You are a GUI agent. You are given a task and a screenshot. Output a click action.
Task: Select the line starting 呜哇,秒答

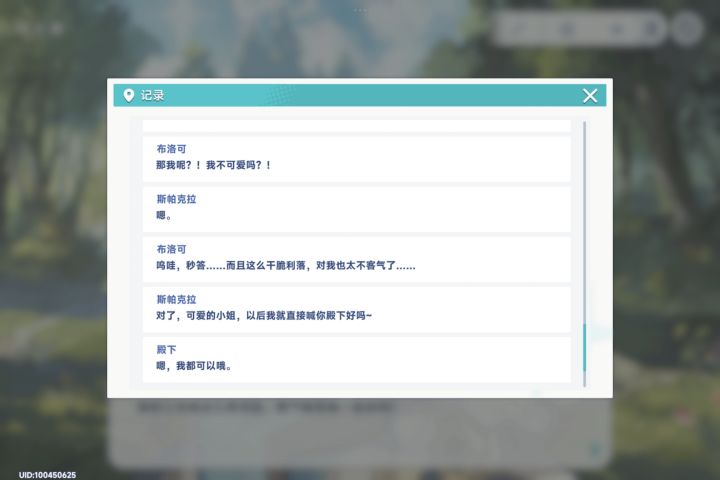pos(286,265)
